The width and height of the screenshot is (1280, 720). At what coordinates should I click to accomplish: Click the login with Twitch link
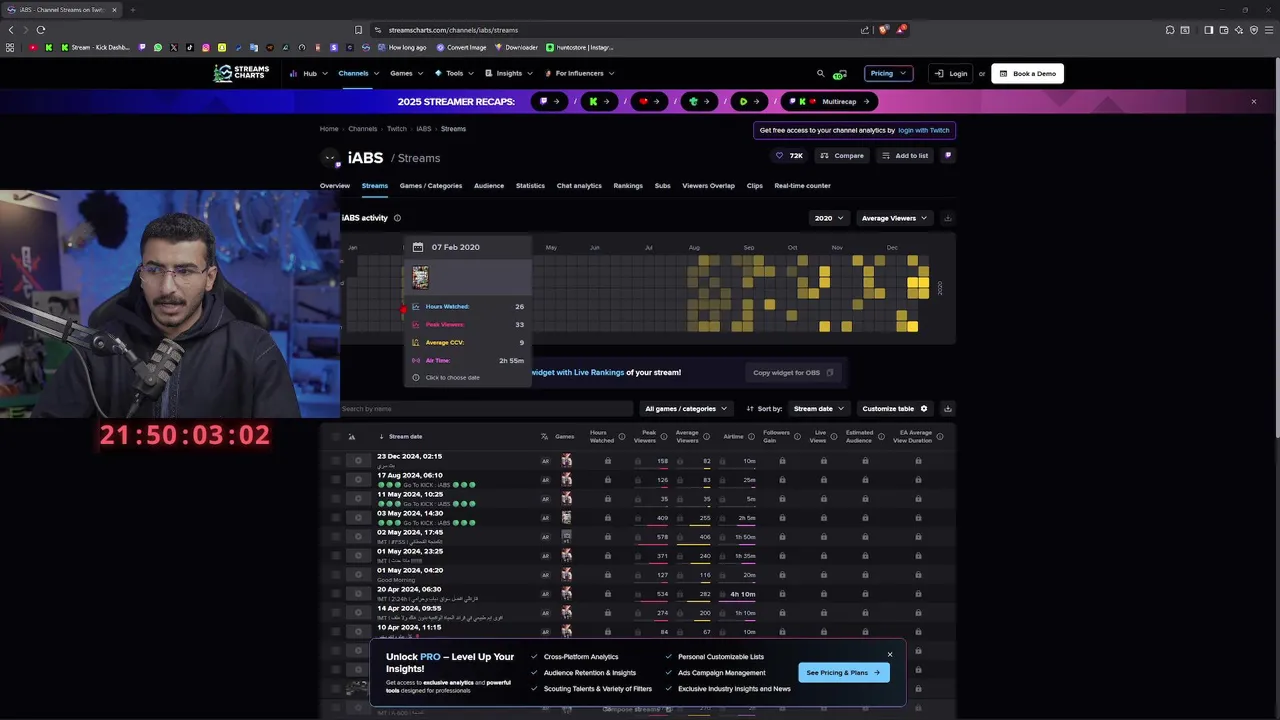click(x=923, y=130)
